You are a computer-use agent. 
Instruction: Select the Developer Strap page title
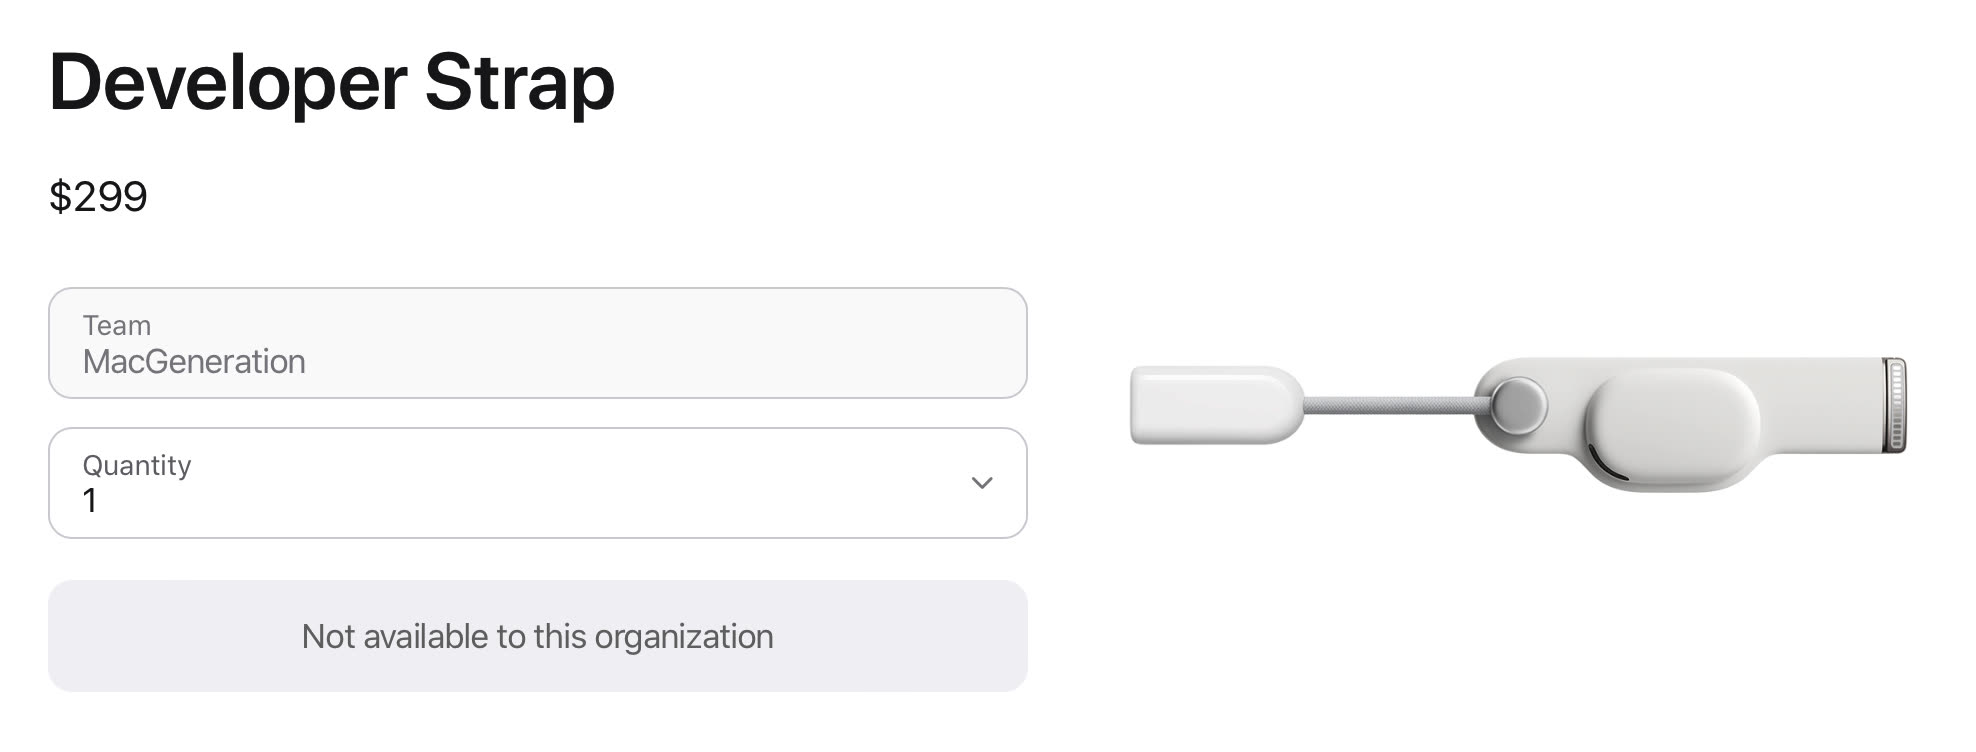click(330, 84)
